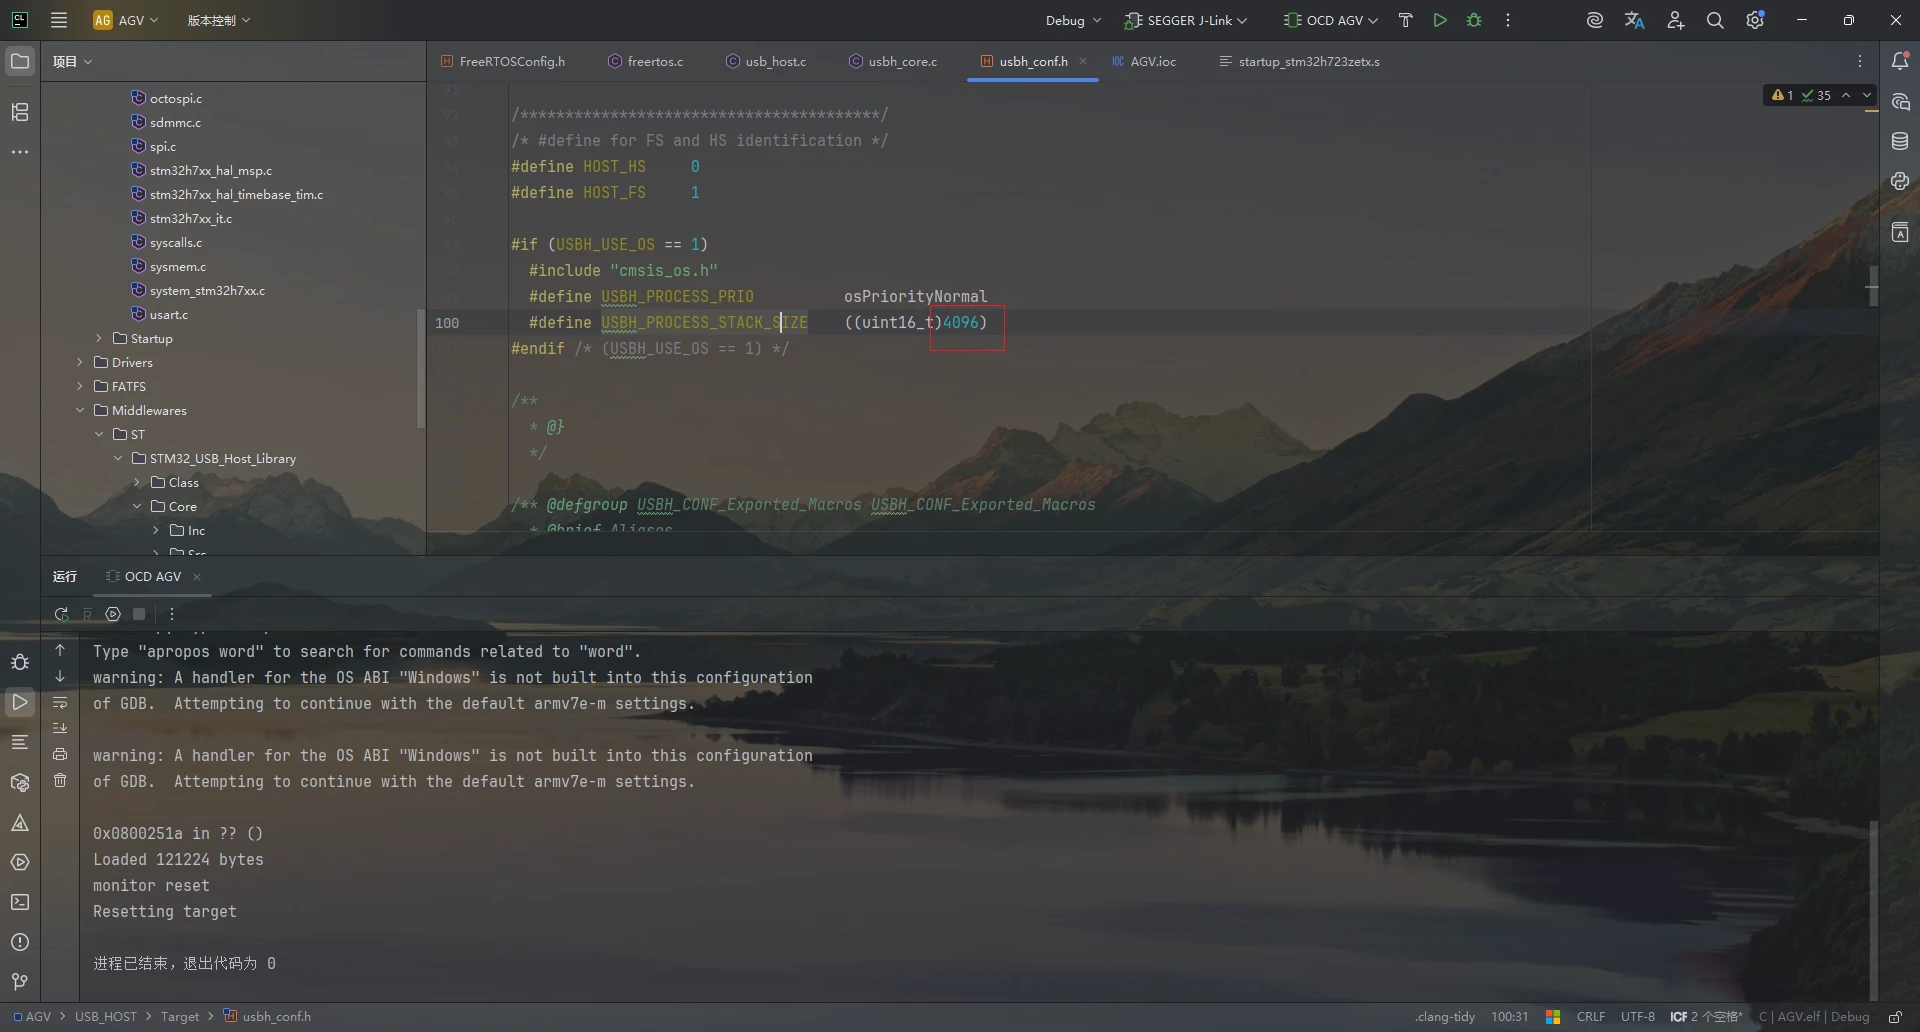Close the OCD AGV run tab
The image size is (1920, 1032).
(x=197, y=577)
